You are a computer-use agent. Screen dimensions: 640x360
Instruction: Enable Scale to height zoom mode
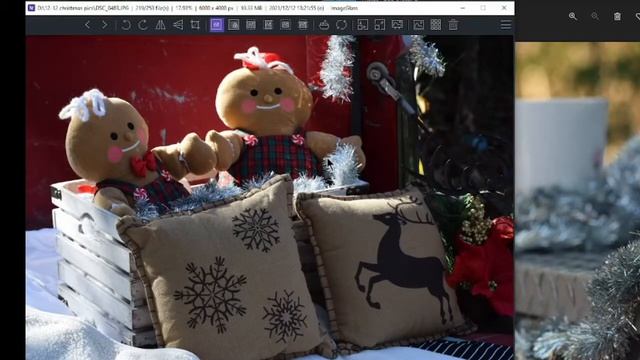pyautogui.click(x=268, y=25)
